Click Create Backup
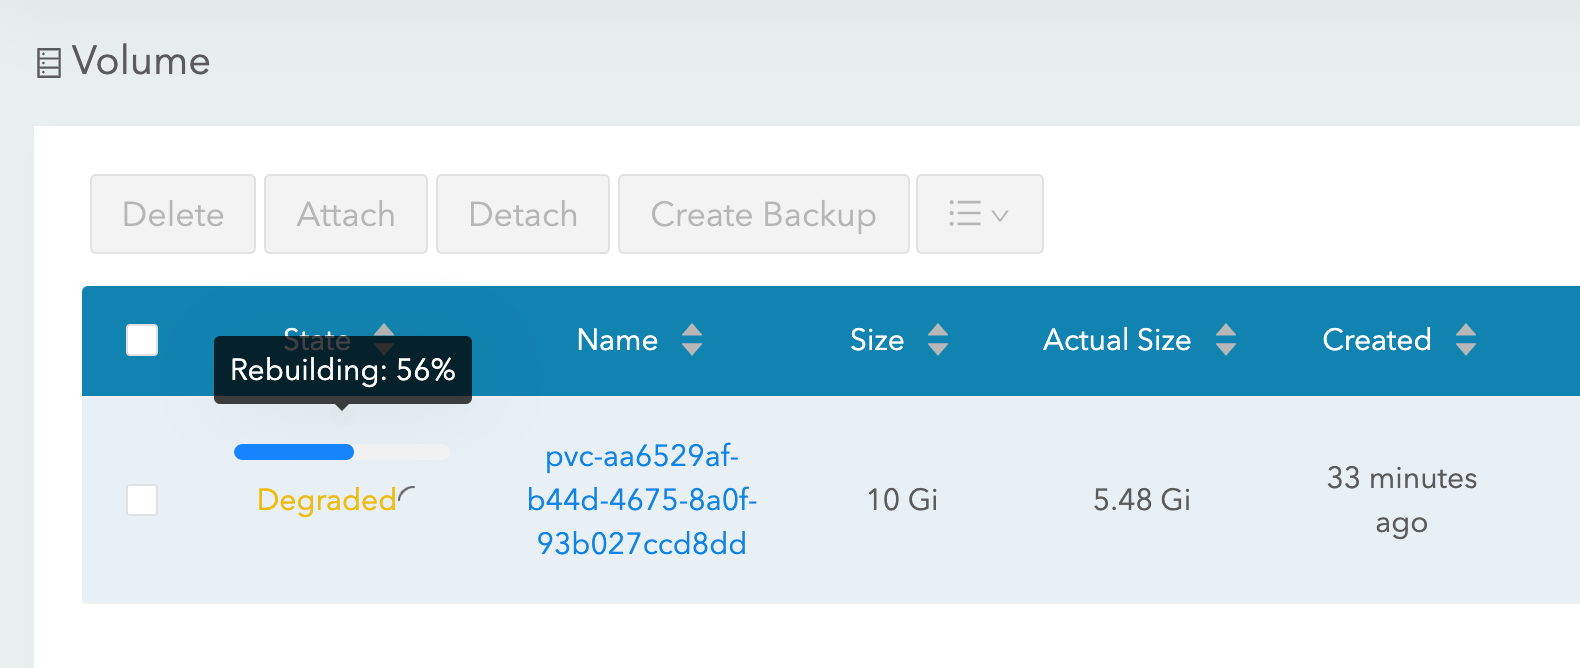Image resolution: width=1580 pixels, height=668 pixels. tap(763, 214)
